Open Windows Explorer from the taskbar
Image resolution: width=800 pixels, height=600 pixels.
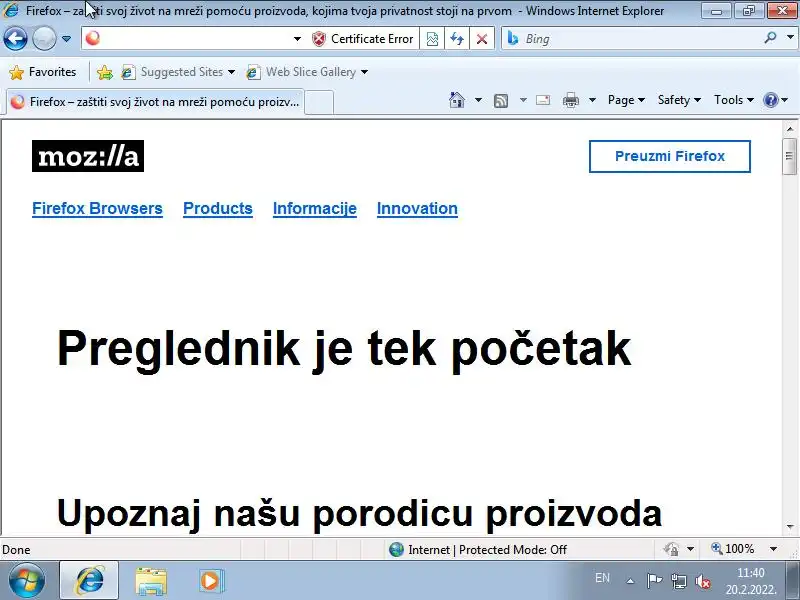151,581
